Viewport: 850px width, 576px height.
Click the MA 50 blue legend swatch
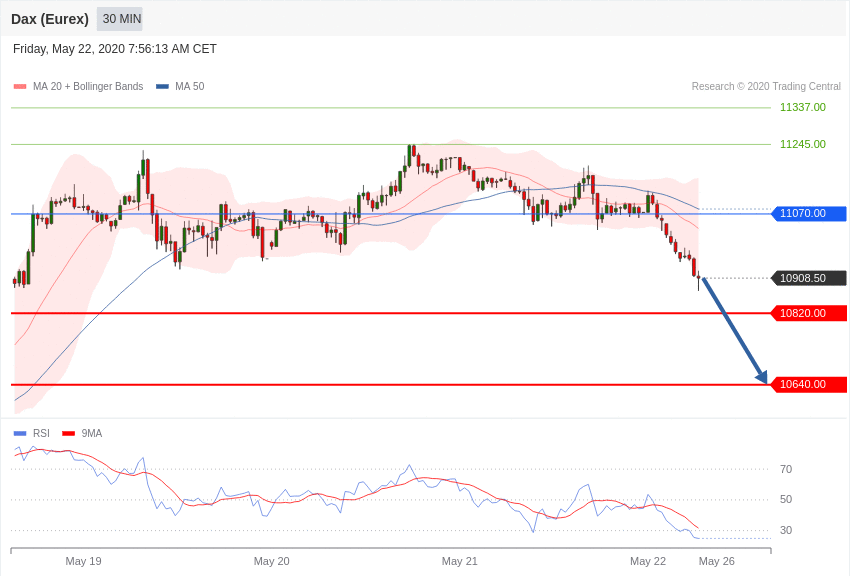click(162, 87)
